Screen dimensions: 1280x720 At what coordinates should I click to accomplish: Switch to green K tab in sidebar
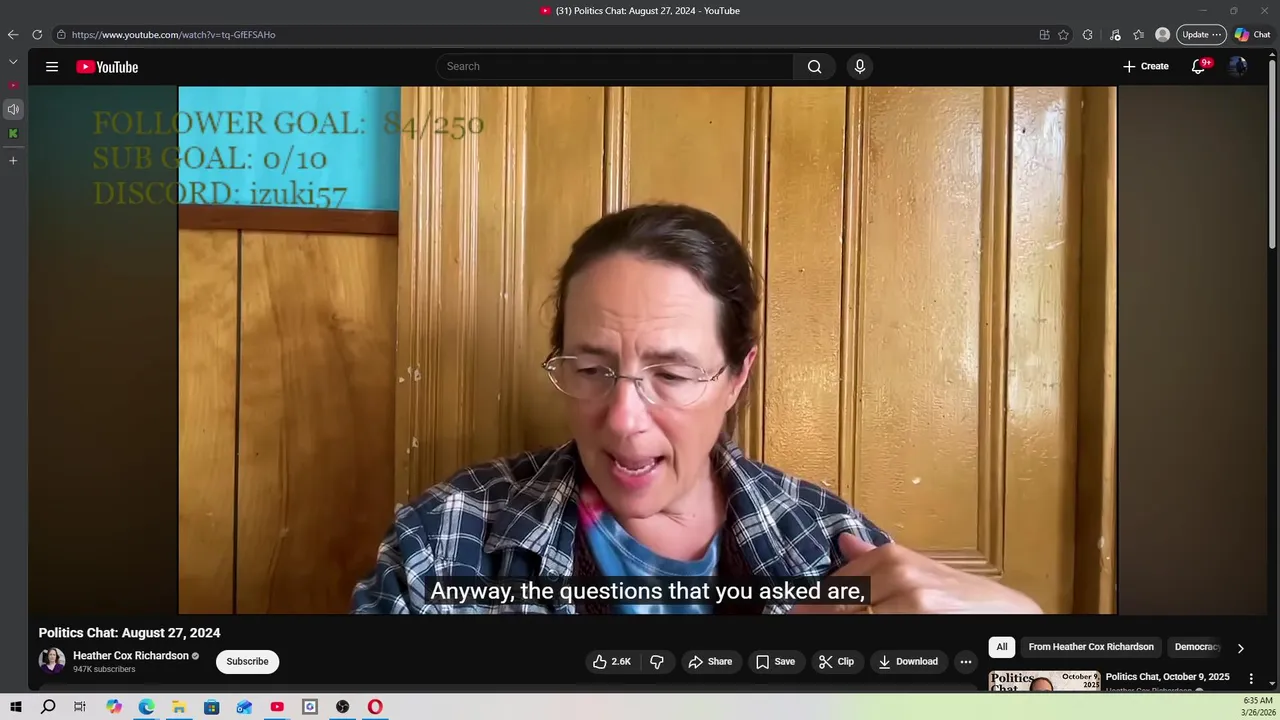tap(13, 133)
